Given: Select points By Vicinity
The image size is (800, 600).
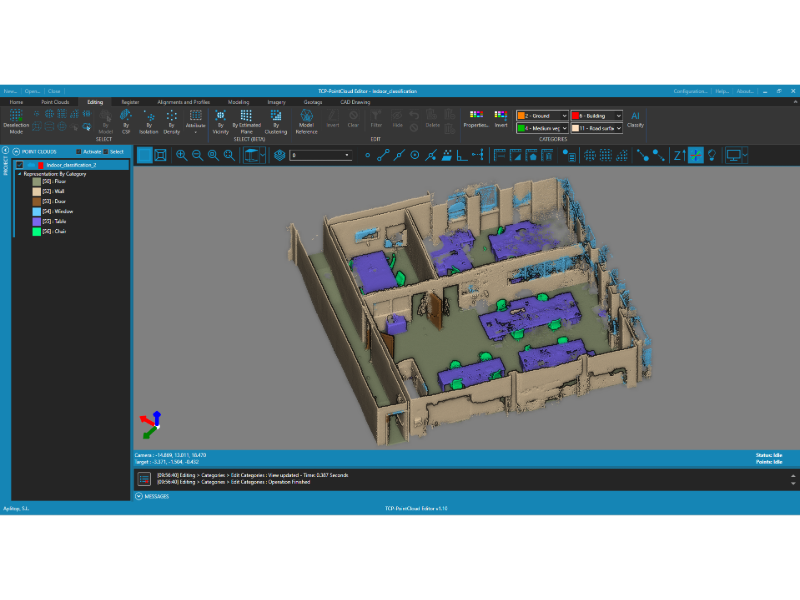Looking at the screenshot, I should [x=220, y=121].
